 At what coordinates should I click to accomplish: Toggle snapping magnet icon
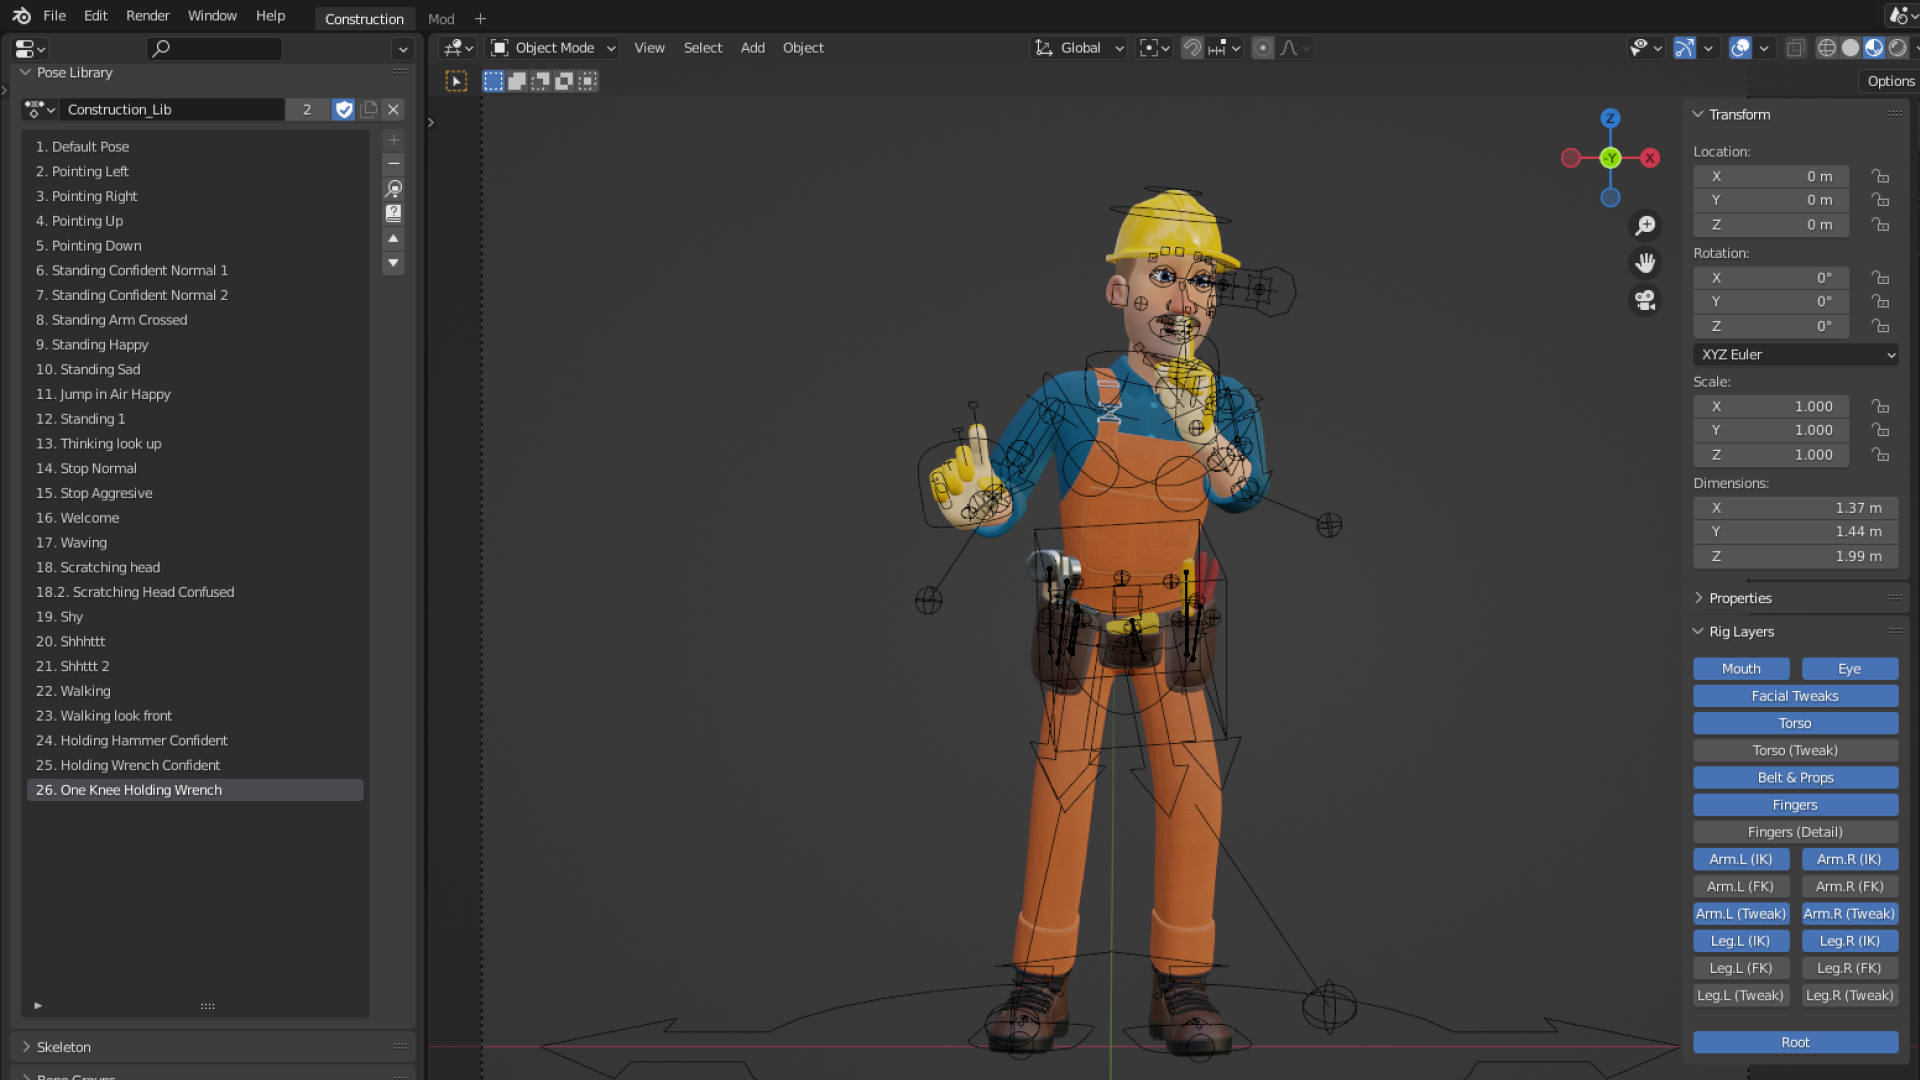coord(1192,48)
